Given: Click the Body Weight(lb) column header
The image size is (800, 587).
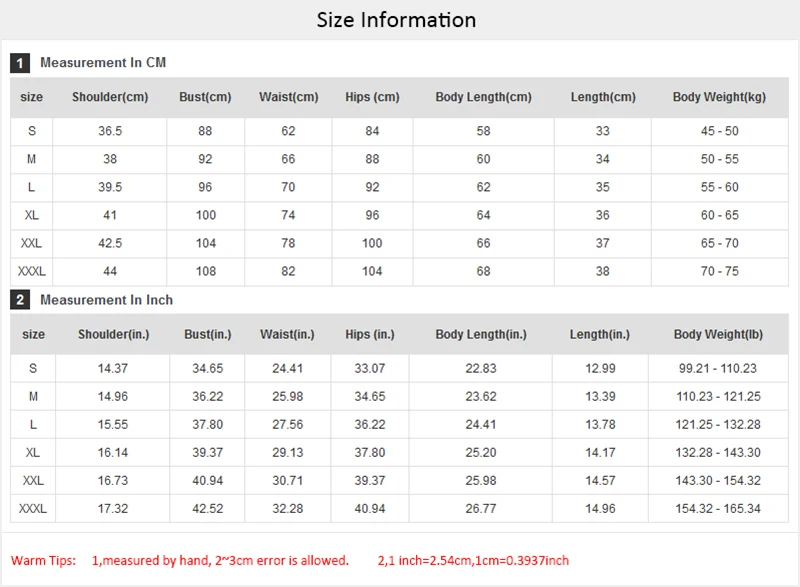Looking at the screenshot, I should click(x=718, y=335).
